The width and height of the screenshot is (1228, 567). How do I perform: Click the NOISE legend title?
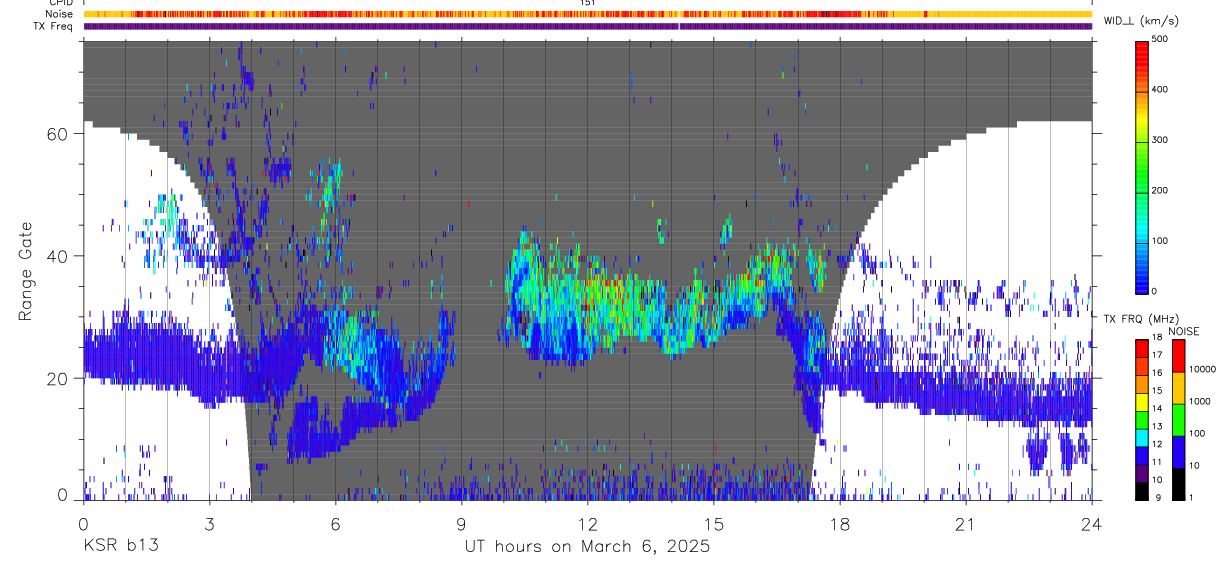coord(1184,331)
